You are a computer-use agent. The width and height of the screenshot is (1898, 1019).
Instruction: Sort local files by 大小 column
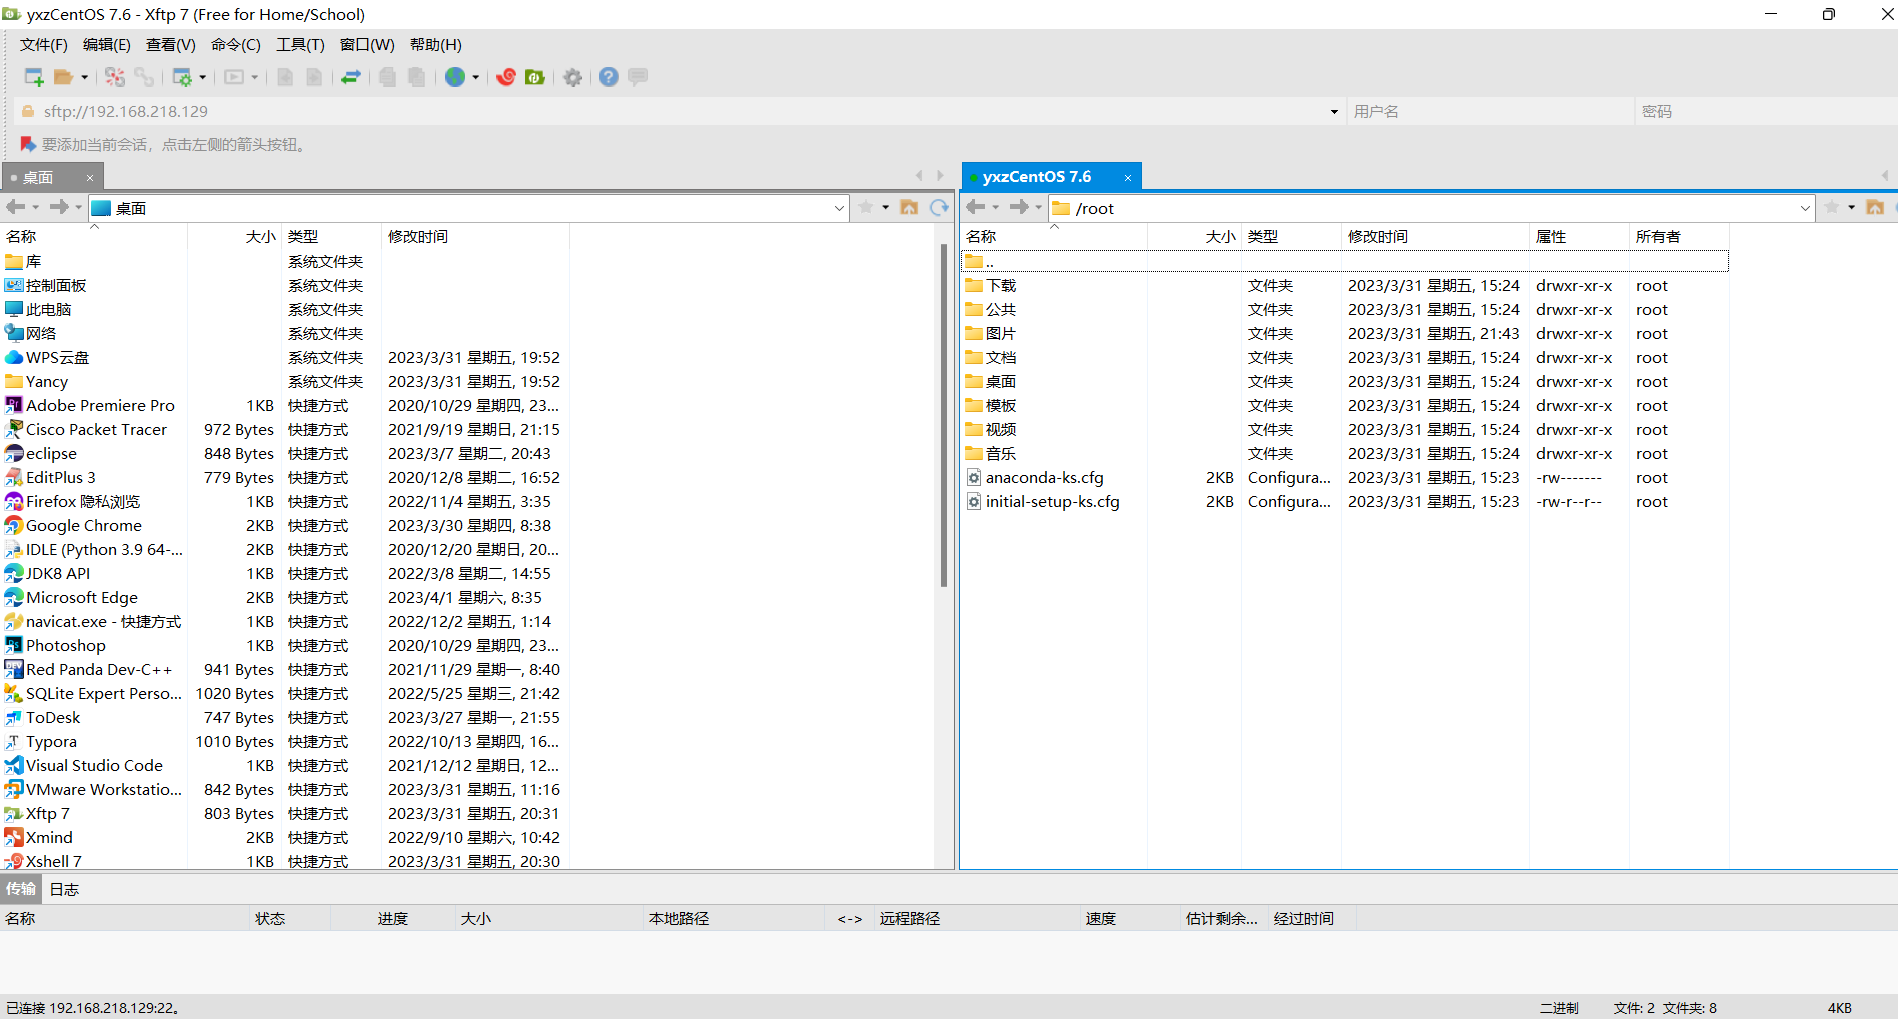[235, 236]
